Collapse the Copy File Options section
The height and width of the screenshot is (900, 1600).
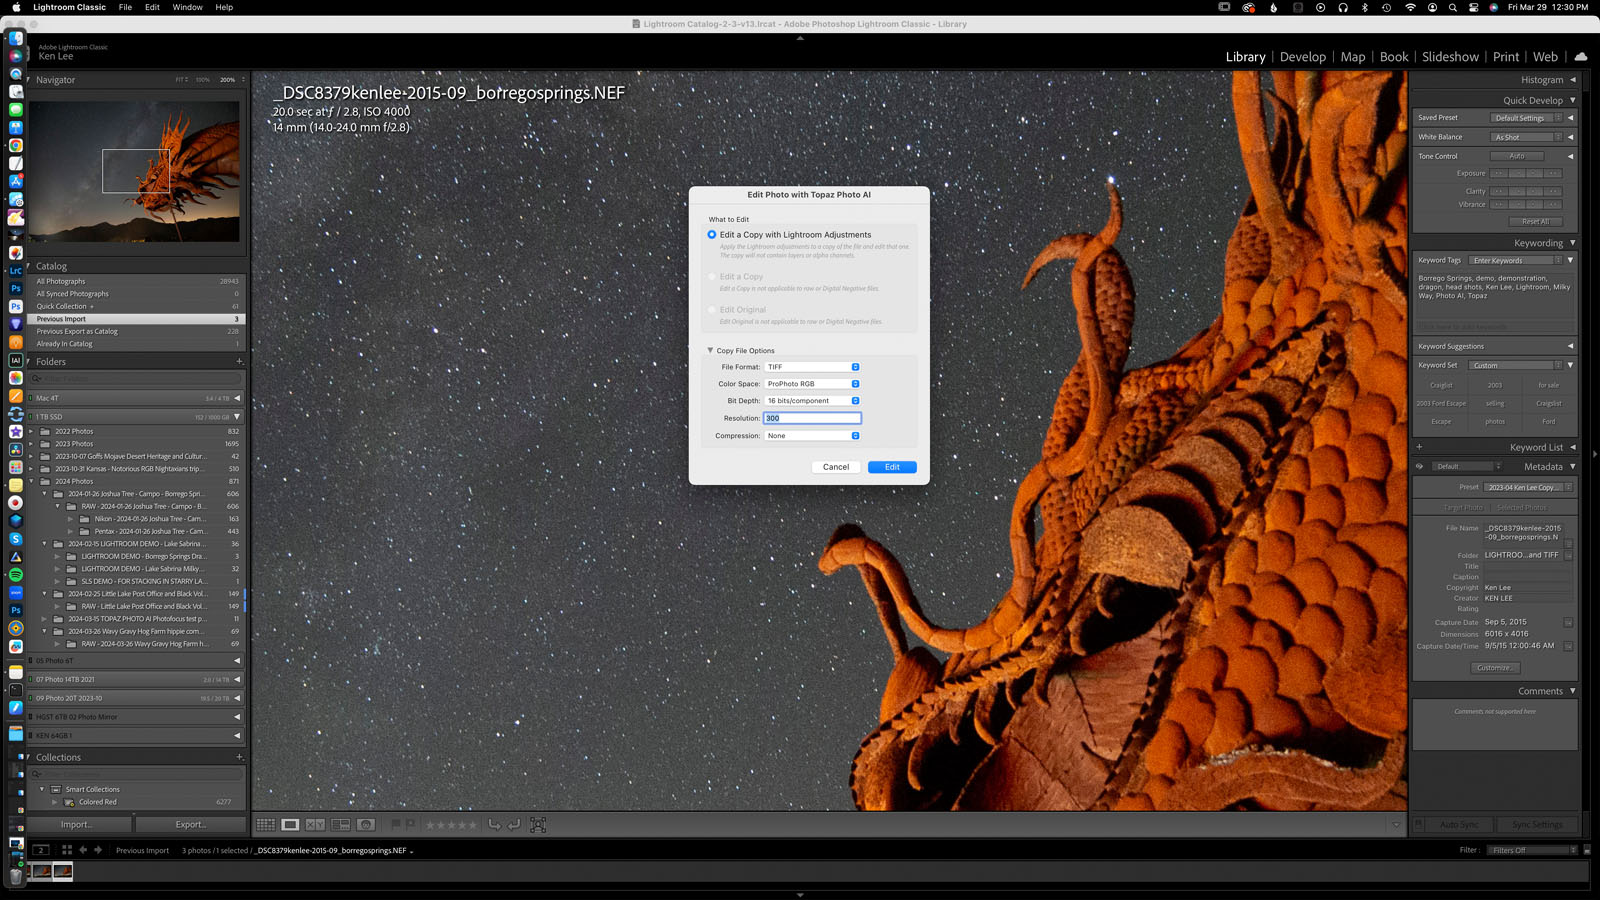tap(710, 351)
